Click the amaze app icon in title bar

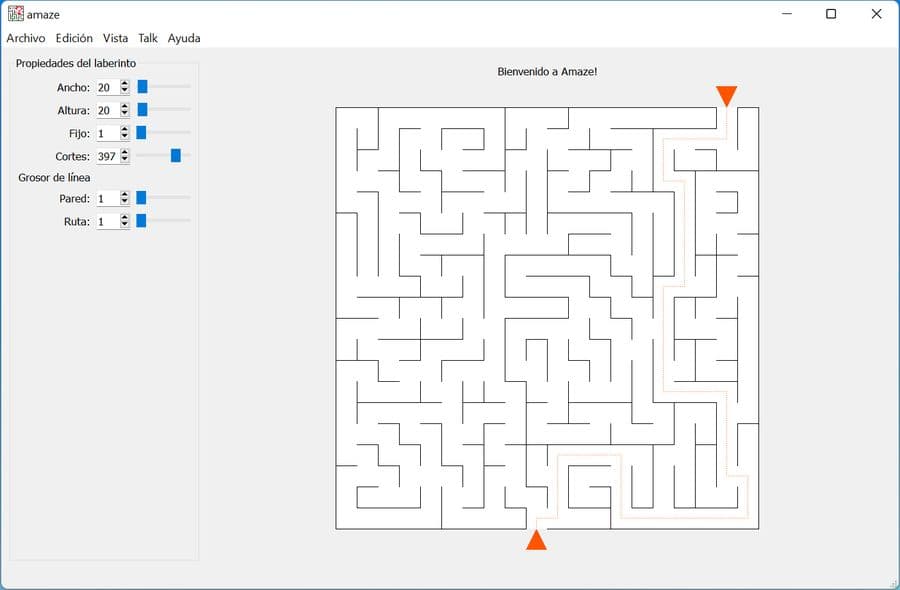(x=15, y=14)
